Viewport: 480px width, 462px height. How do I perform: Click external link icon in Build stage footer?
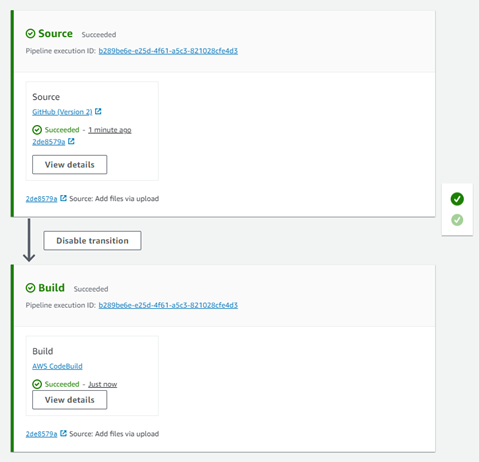(63, 433)
